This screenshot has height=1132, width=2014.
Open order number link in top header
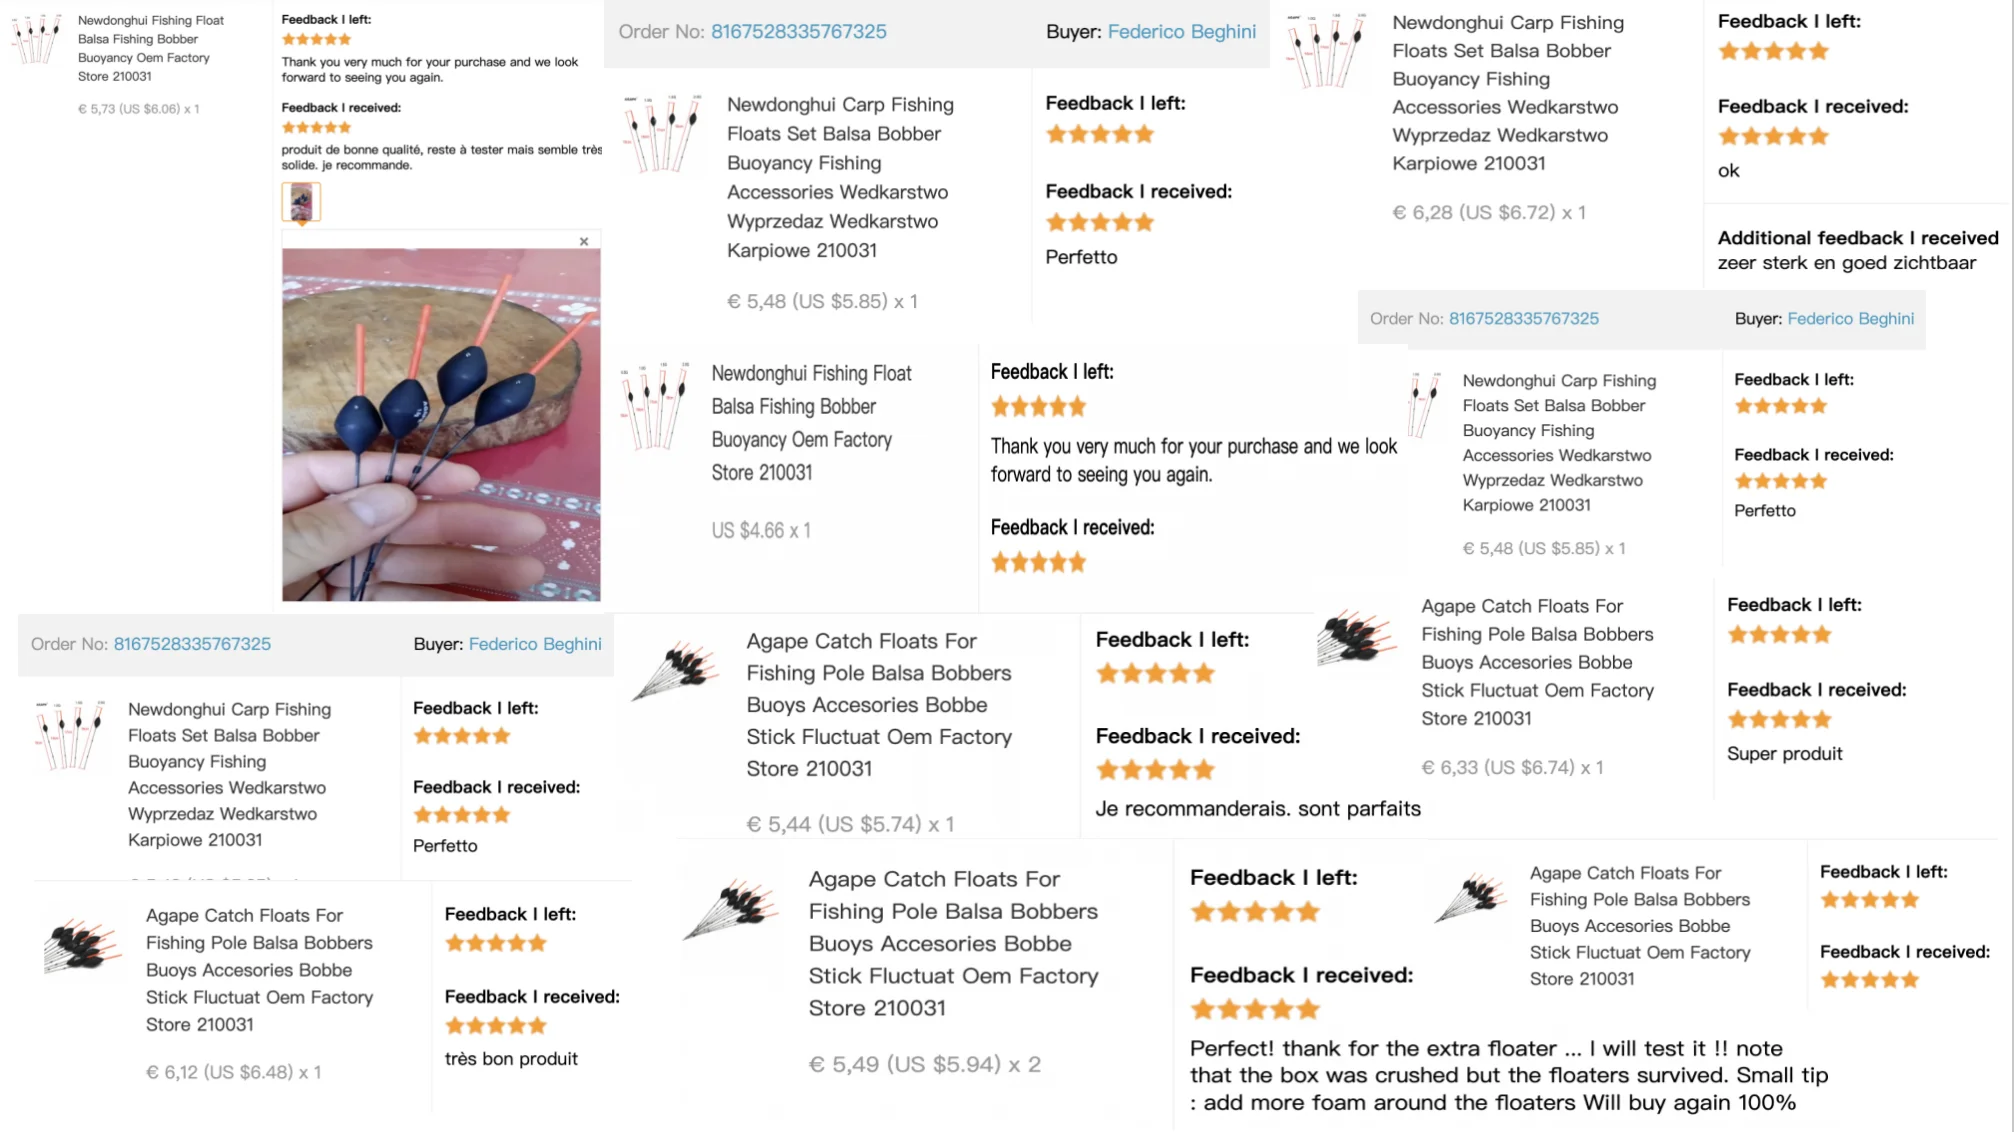point(798,32)
